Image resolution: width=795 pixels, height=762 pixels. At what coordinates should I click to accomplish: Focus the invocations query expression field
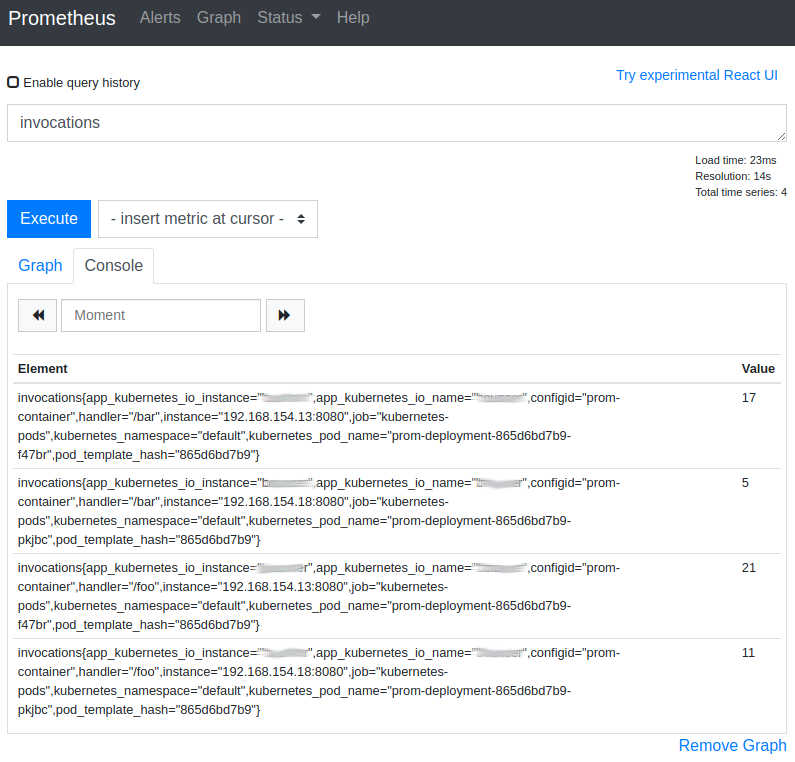click(396, 123)
